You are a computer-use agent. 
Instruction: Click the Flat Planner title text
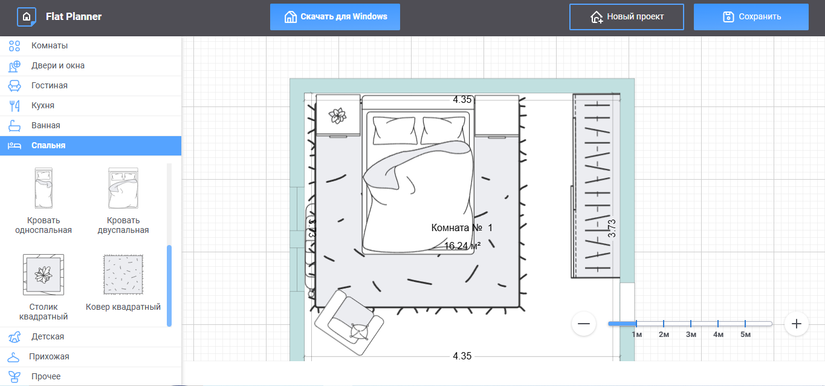click(x=74, y=17)
